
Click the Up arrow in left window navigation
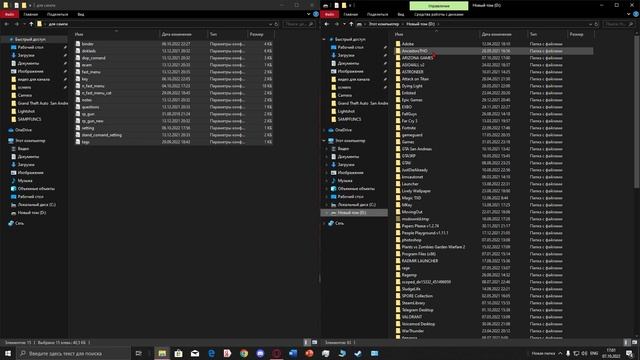pyautogui.click(x=31, y=24)
